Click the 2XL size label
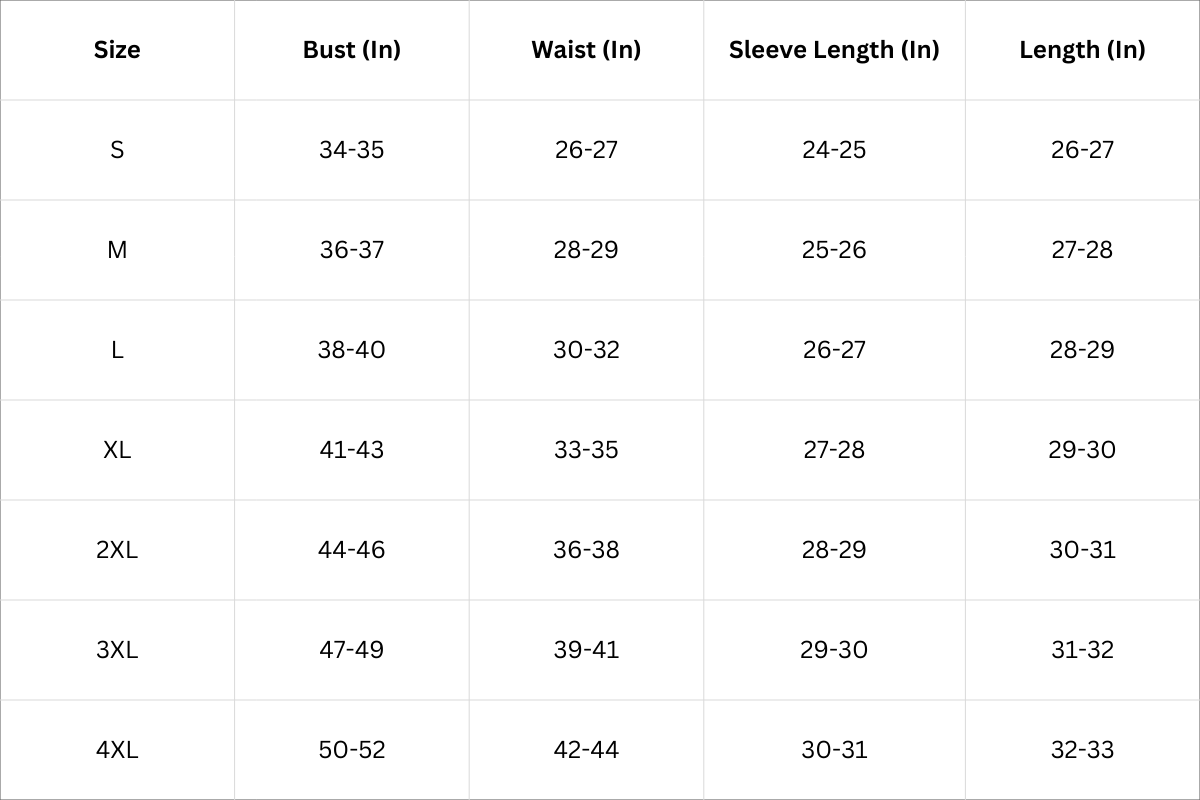This screenshot has height=800, width=1200. (117, 550)
